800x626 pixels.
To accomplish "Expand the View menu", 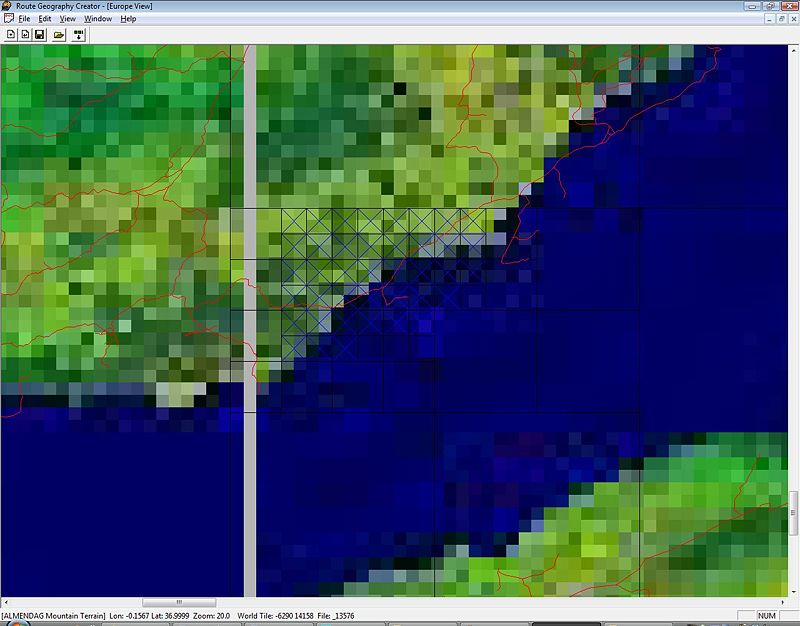I will point(67,19).
